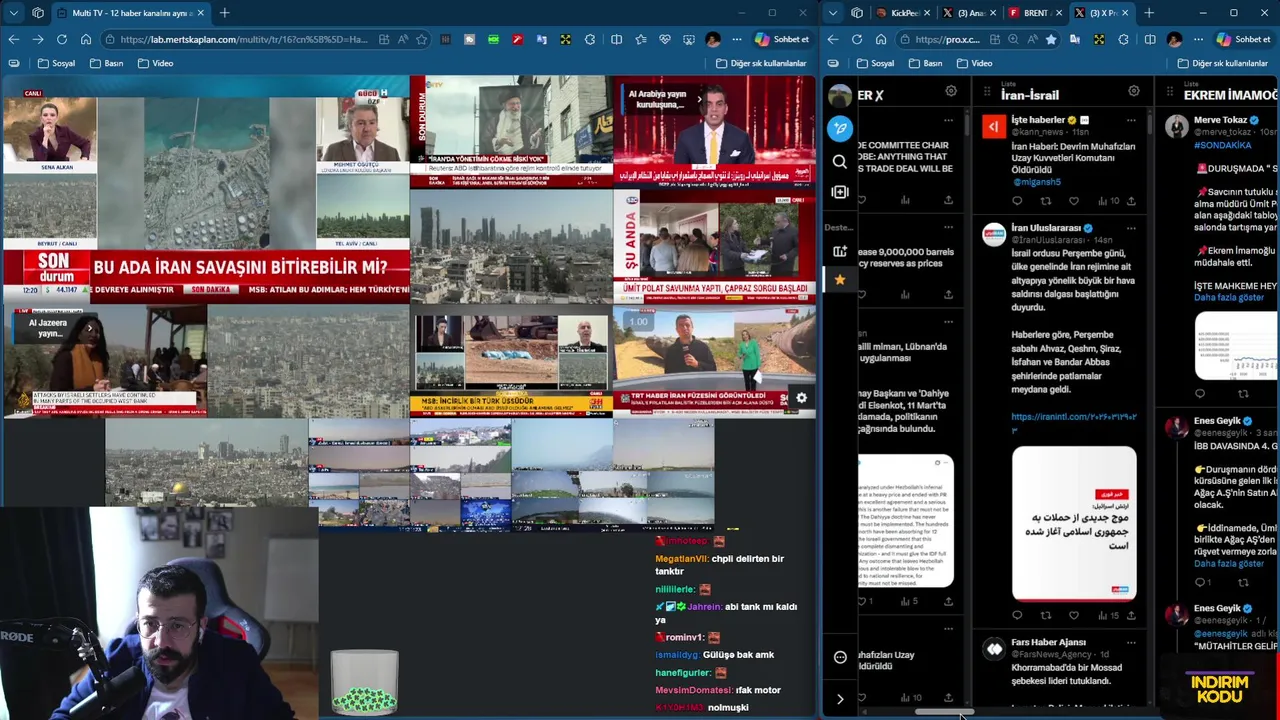Open split screen icon in X Pro browser

[1149, 39]
